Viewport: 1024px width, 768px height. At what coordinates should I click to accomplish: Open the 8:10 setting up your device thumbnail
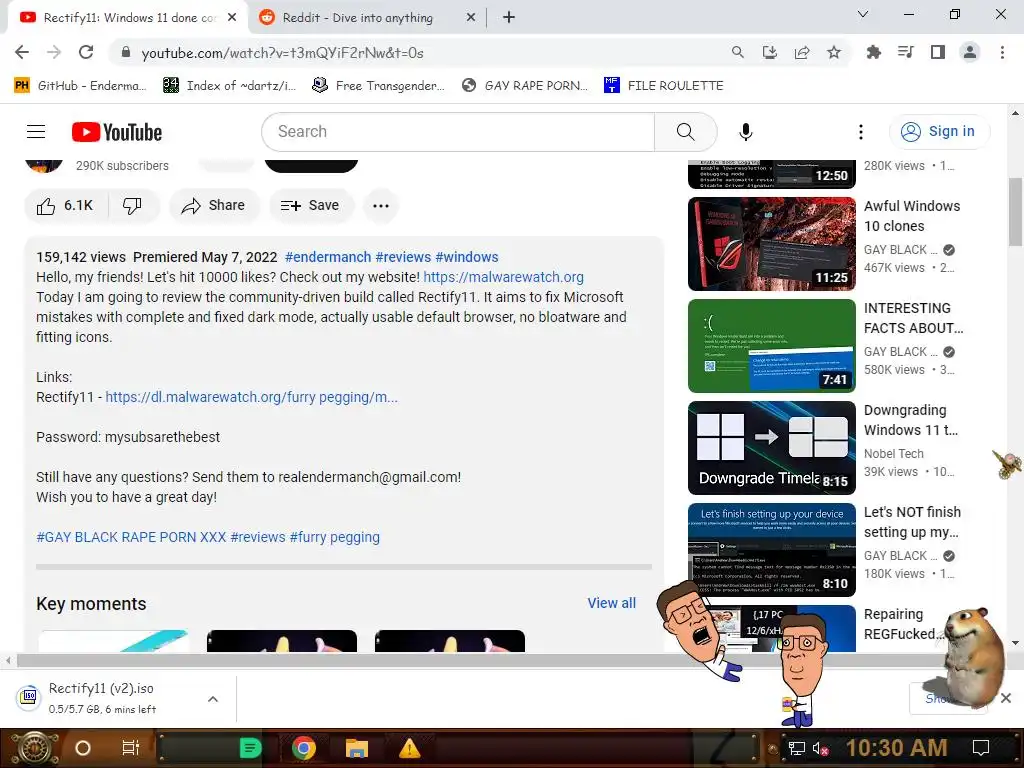coord(771,549)
